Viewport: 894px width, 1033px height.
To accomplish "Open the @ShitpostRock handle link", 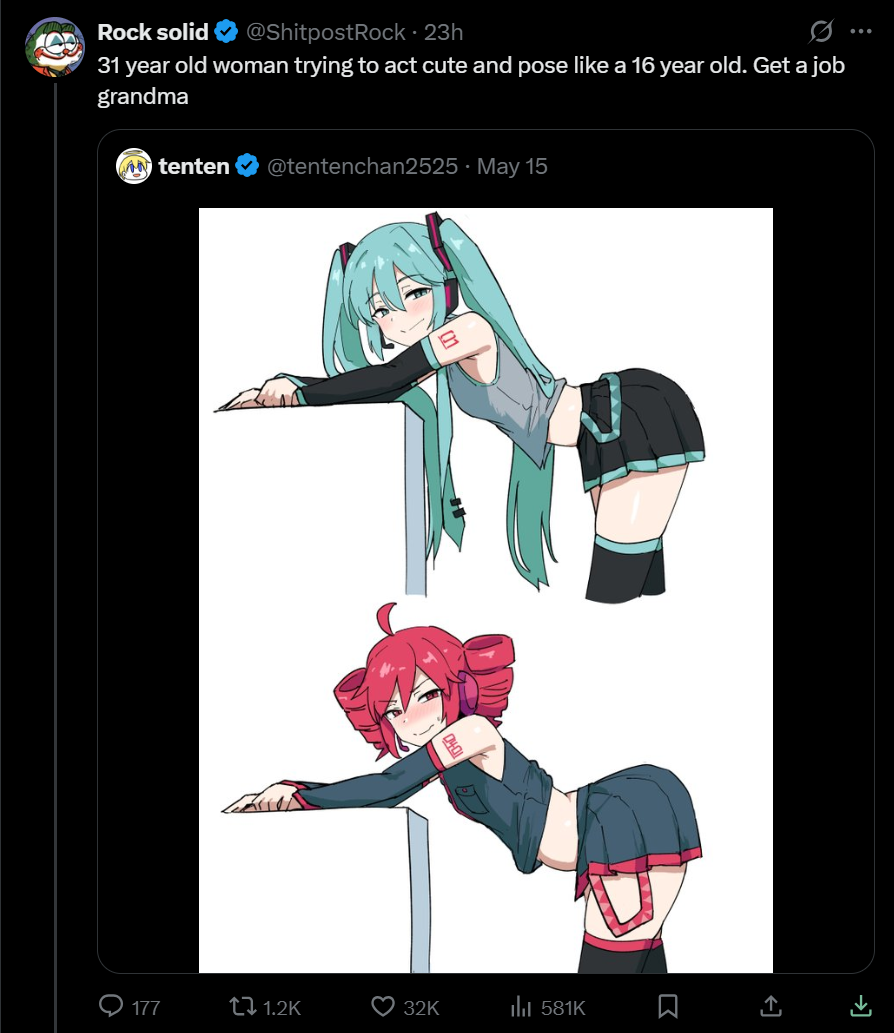I will (325, 32).
